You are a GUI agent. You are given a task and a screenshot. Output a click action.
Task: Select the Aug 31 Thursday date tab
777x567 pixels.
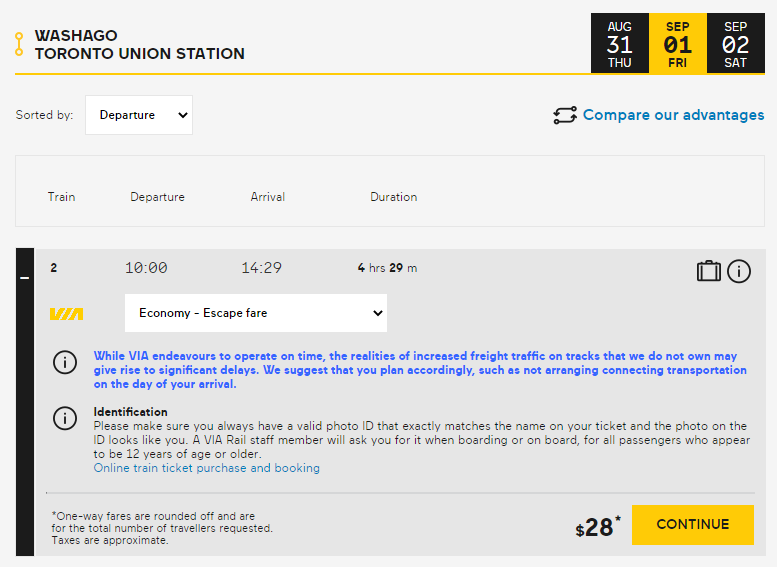click(619, 44)
